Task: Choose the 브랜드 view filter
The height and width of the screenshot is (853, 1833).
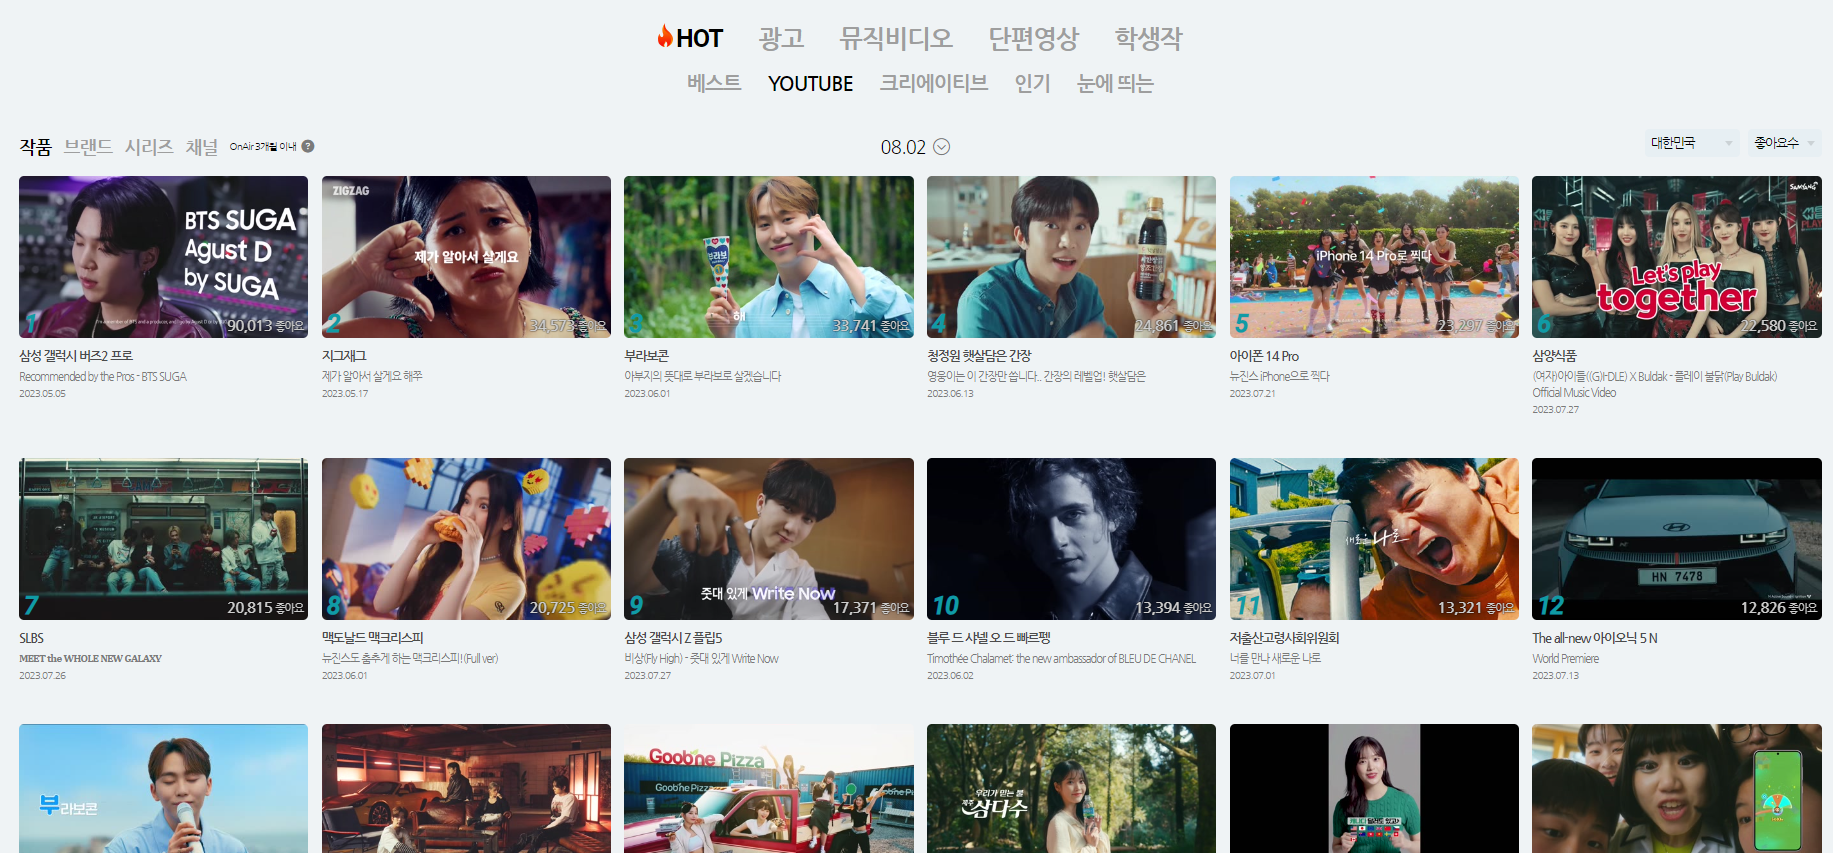Action: pos(88,147)
